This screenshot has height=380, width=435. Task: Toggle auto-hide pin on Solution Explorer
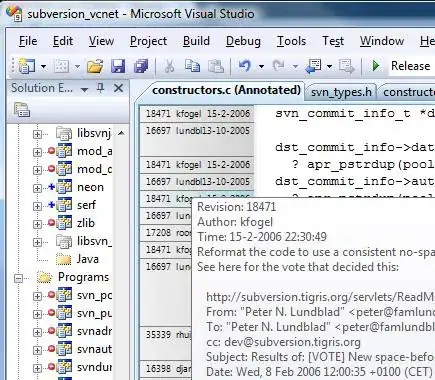[x=100, y=88]
